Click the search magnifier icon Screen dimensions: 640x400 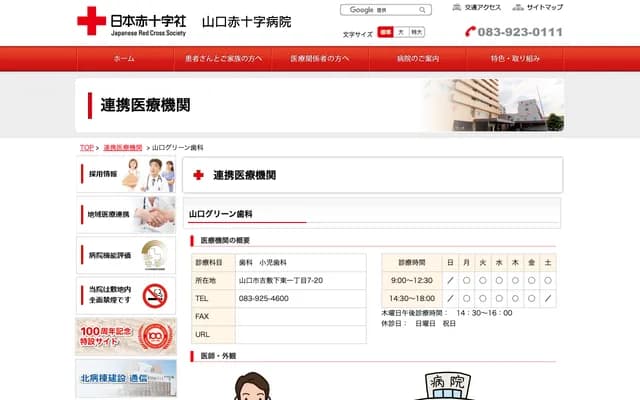pyautogui.click(x=423, y=10)
